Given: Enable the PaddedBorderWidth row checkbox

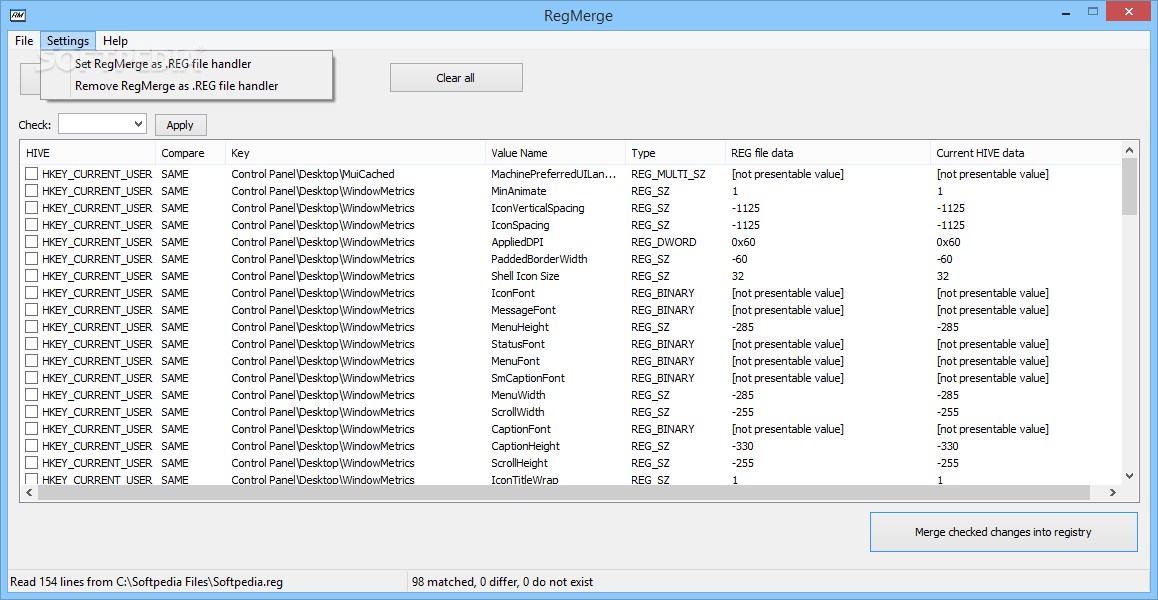Looking at the screenshot, I should (32, 259).
